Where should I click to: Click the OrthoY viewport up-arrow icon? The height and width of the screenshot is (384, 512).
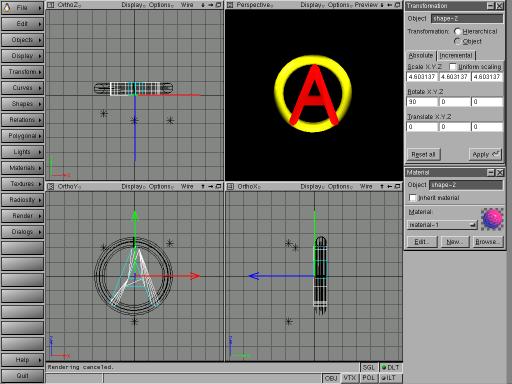coord(203,187)
